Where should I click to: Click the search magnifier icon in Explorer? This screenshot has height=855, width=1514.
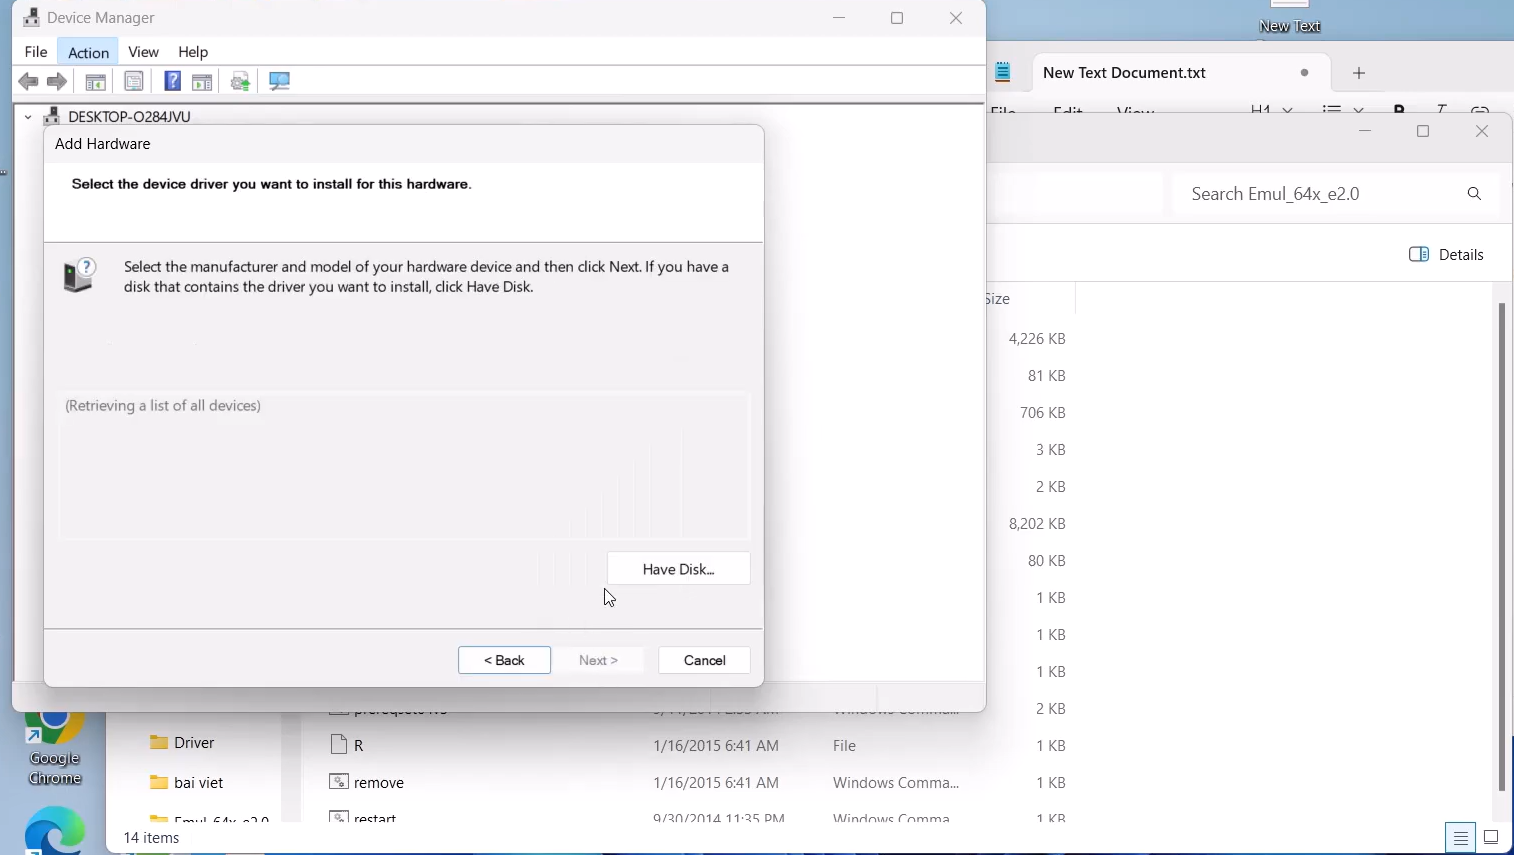1474,194
